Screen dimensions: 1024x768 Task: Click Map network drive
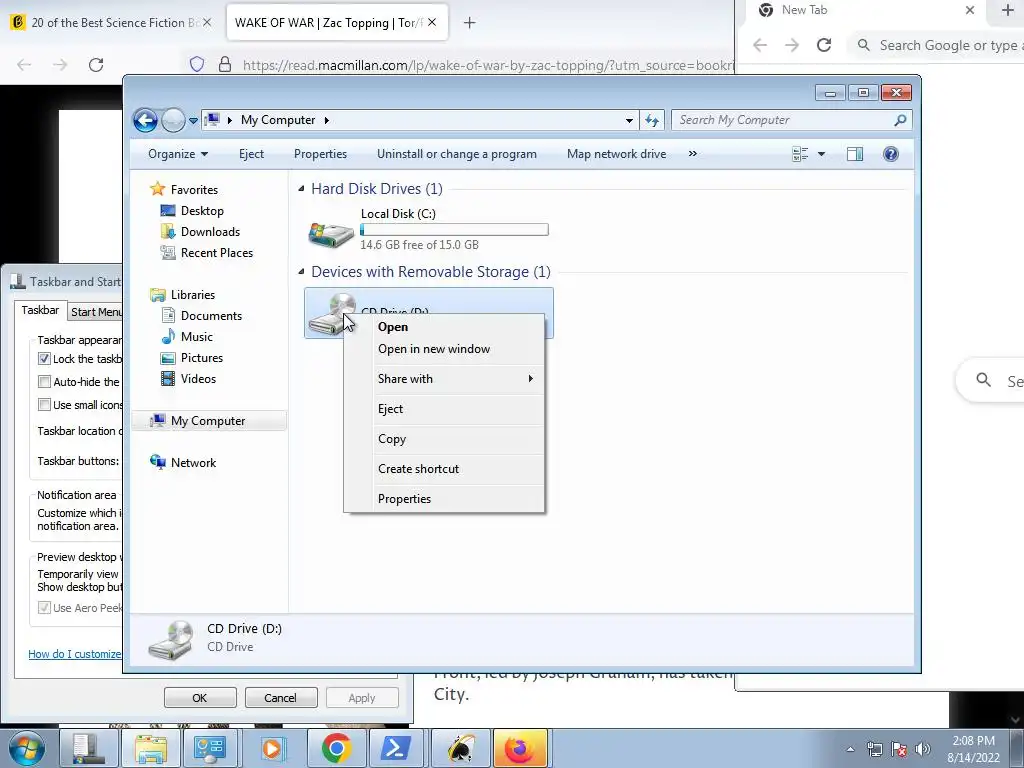[x=616, y=154]
